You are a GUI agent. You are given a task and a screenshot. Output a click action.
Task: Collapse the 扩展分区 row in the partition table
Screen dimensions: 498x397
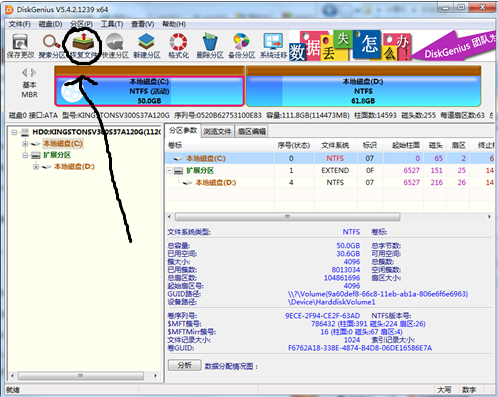tap(169, 171)
